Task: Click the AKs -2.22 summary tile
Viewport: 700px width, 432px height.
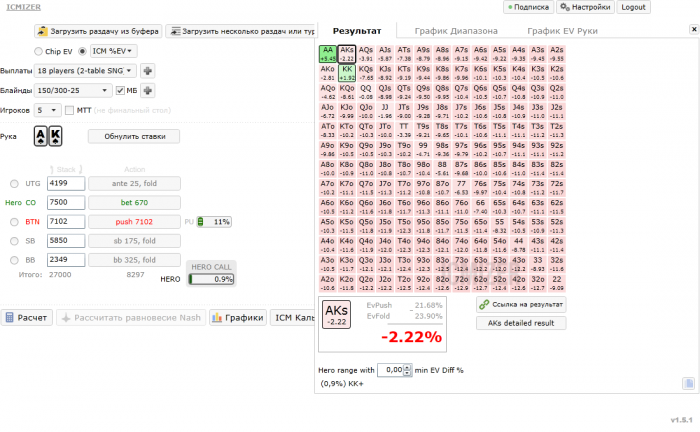Action: click(336, 314)
